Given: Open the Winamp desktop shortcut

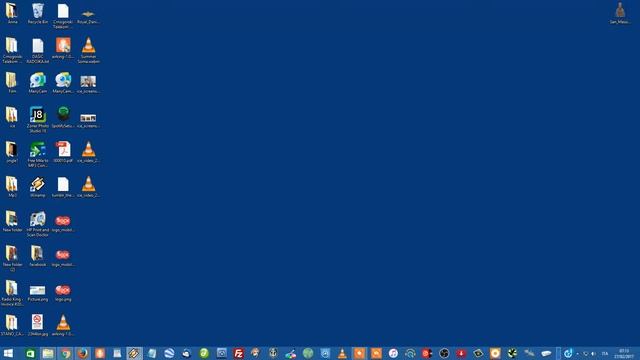Looking at the screenshot, I should [38, 187].
